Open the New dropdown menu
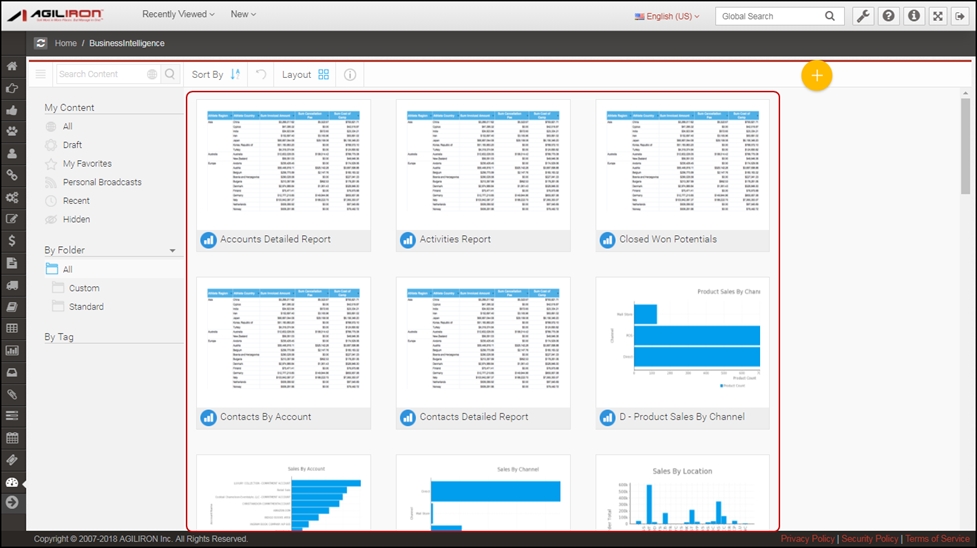Image resolution: width=977 pixels, height=548 pixels. 243,14
